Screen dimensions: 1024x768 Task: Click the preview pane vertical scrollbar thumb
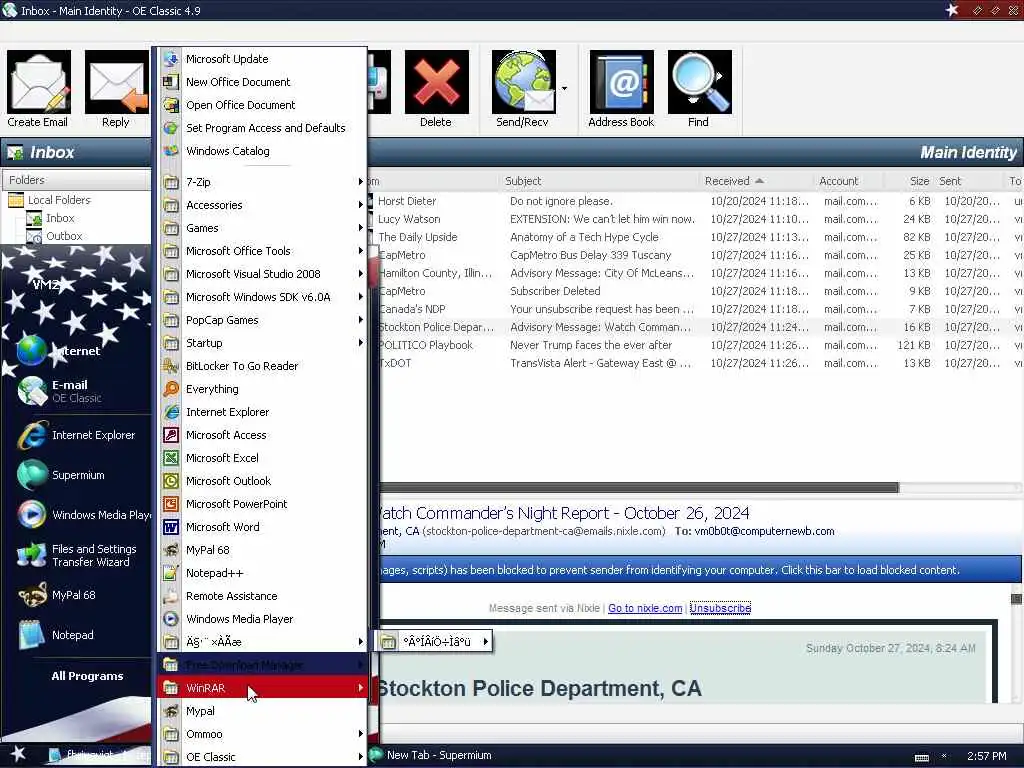[x=1016, y=598]
